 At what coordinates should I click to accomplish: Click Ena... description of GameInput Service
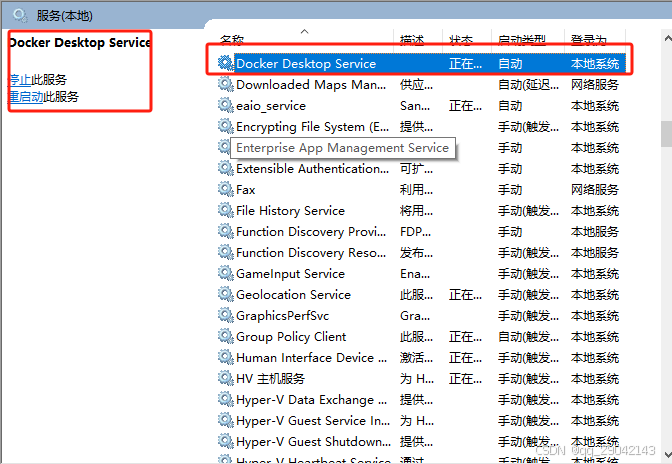(415, 273)
